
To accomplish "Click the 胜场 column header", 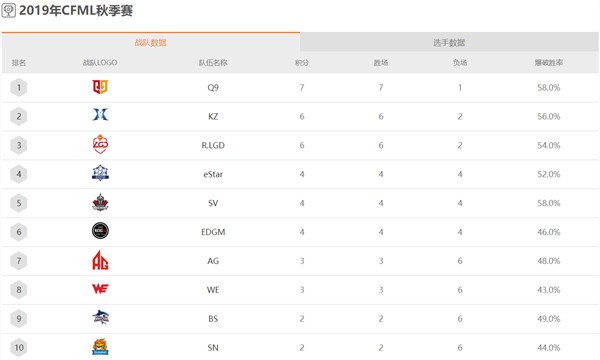I will tap(381, 62).
